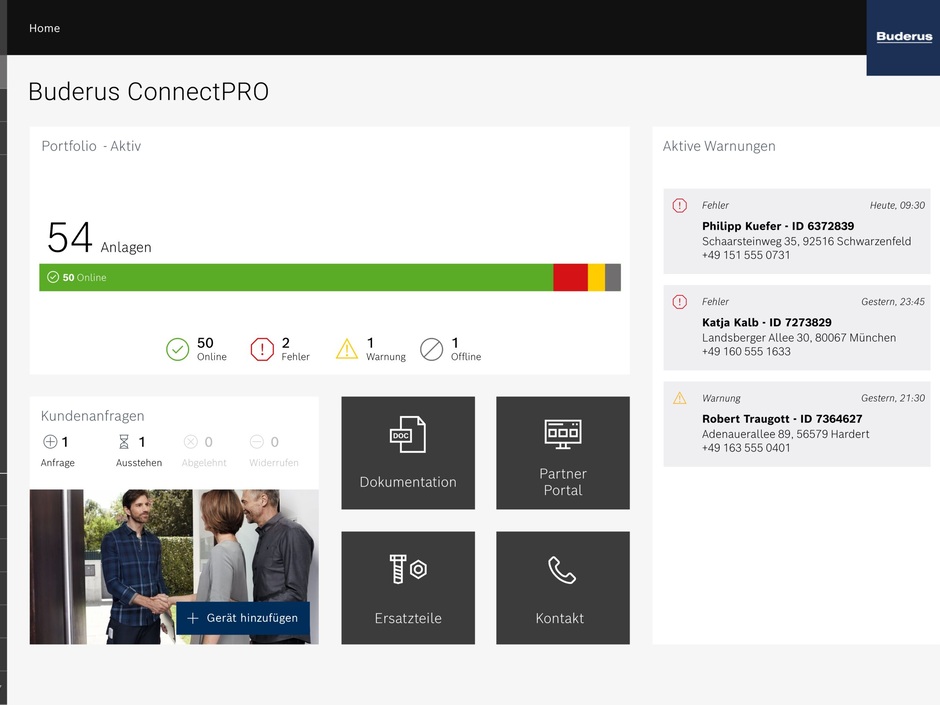Click the yellow Warnung triangle status icon
This screenshot has height=705, width=940.
pyautogui.click(x=347, y=349)
